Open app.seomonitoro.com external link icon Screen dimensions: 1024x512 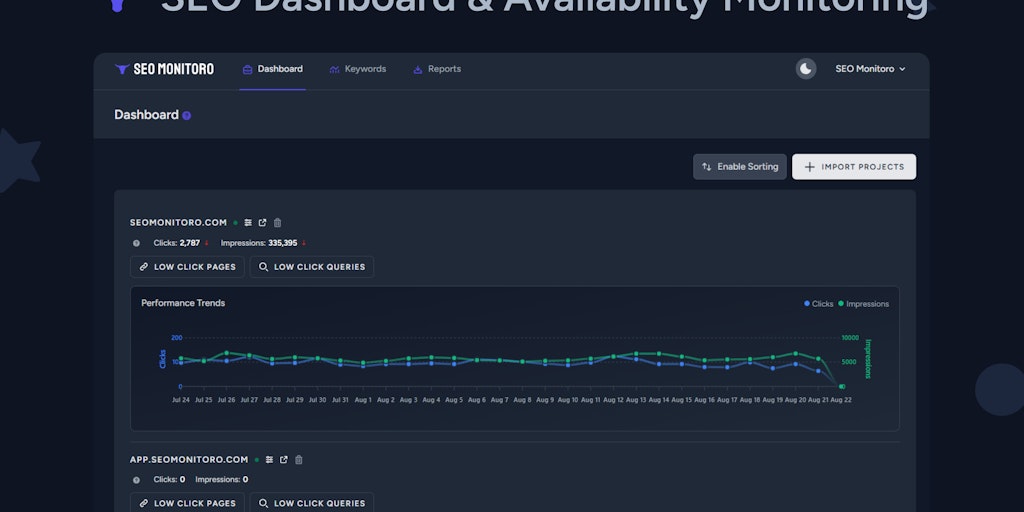pos(284,460)
